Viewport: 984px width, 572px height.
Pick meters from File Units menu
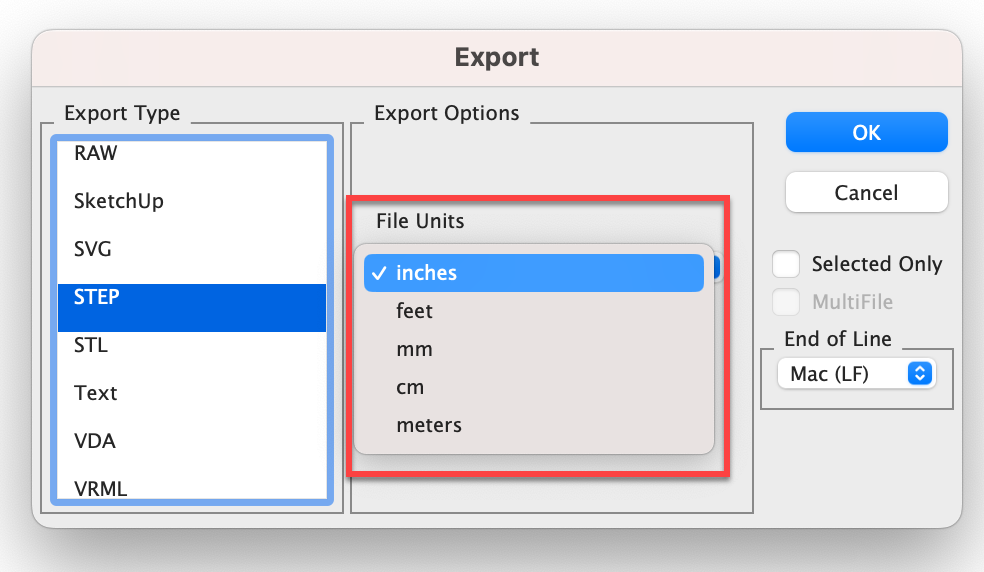point(533,425)
